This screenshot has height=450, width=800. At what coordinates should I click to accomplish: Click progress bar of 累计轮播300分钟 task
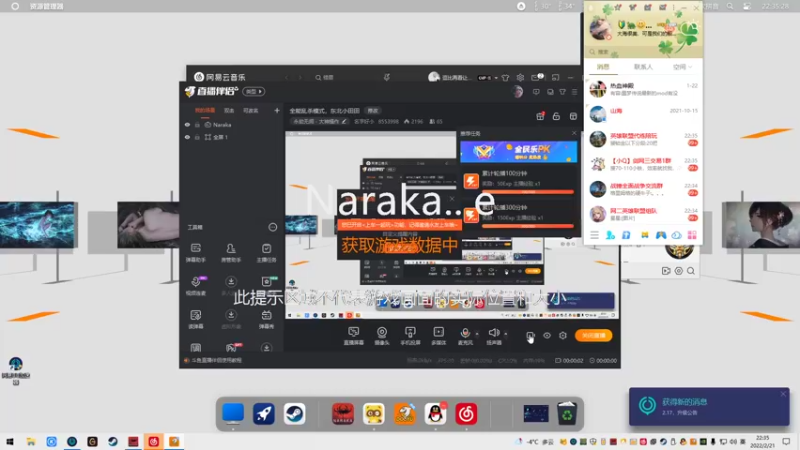pos(528,226)
